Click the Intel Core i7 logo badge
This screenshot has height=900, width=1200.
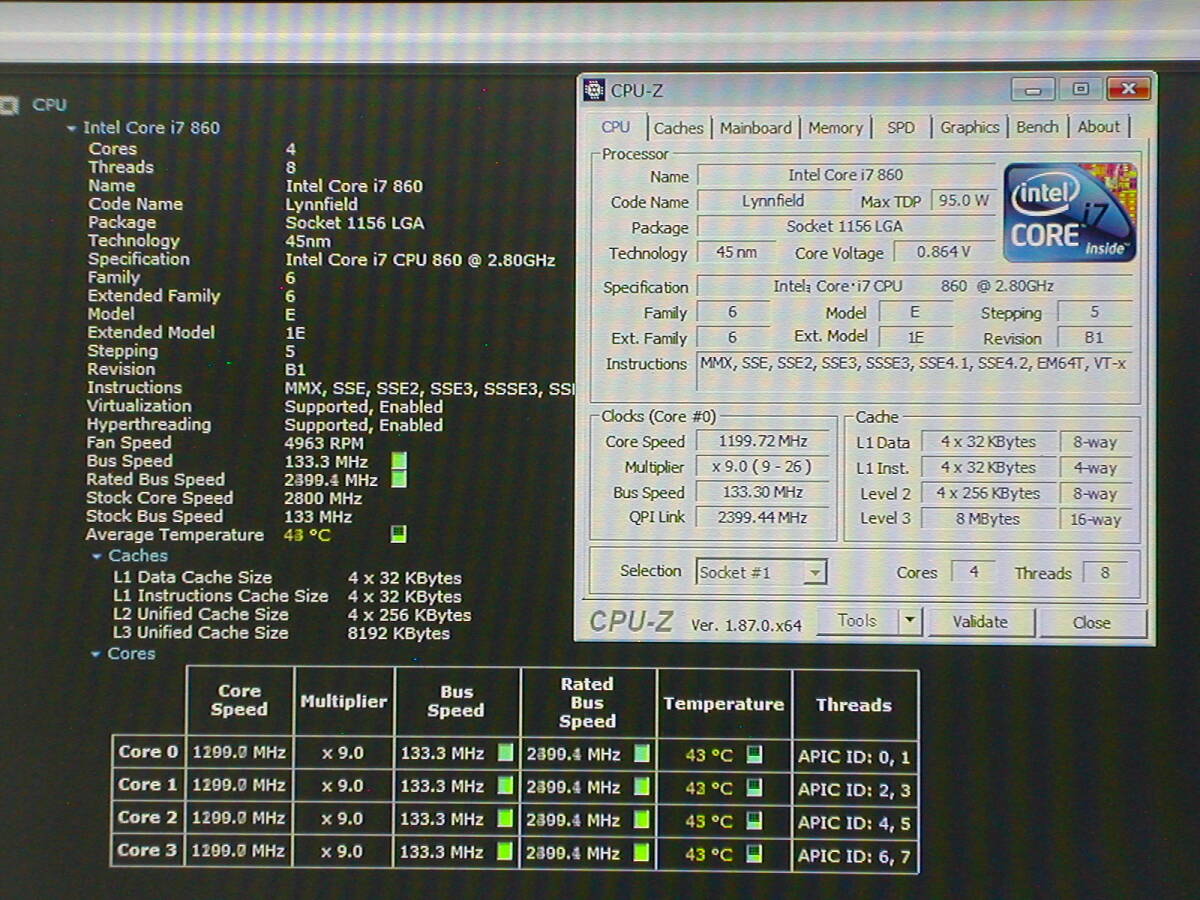click(x=1070, y=212)
